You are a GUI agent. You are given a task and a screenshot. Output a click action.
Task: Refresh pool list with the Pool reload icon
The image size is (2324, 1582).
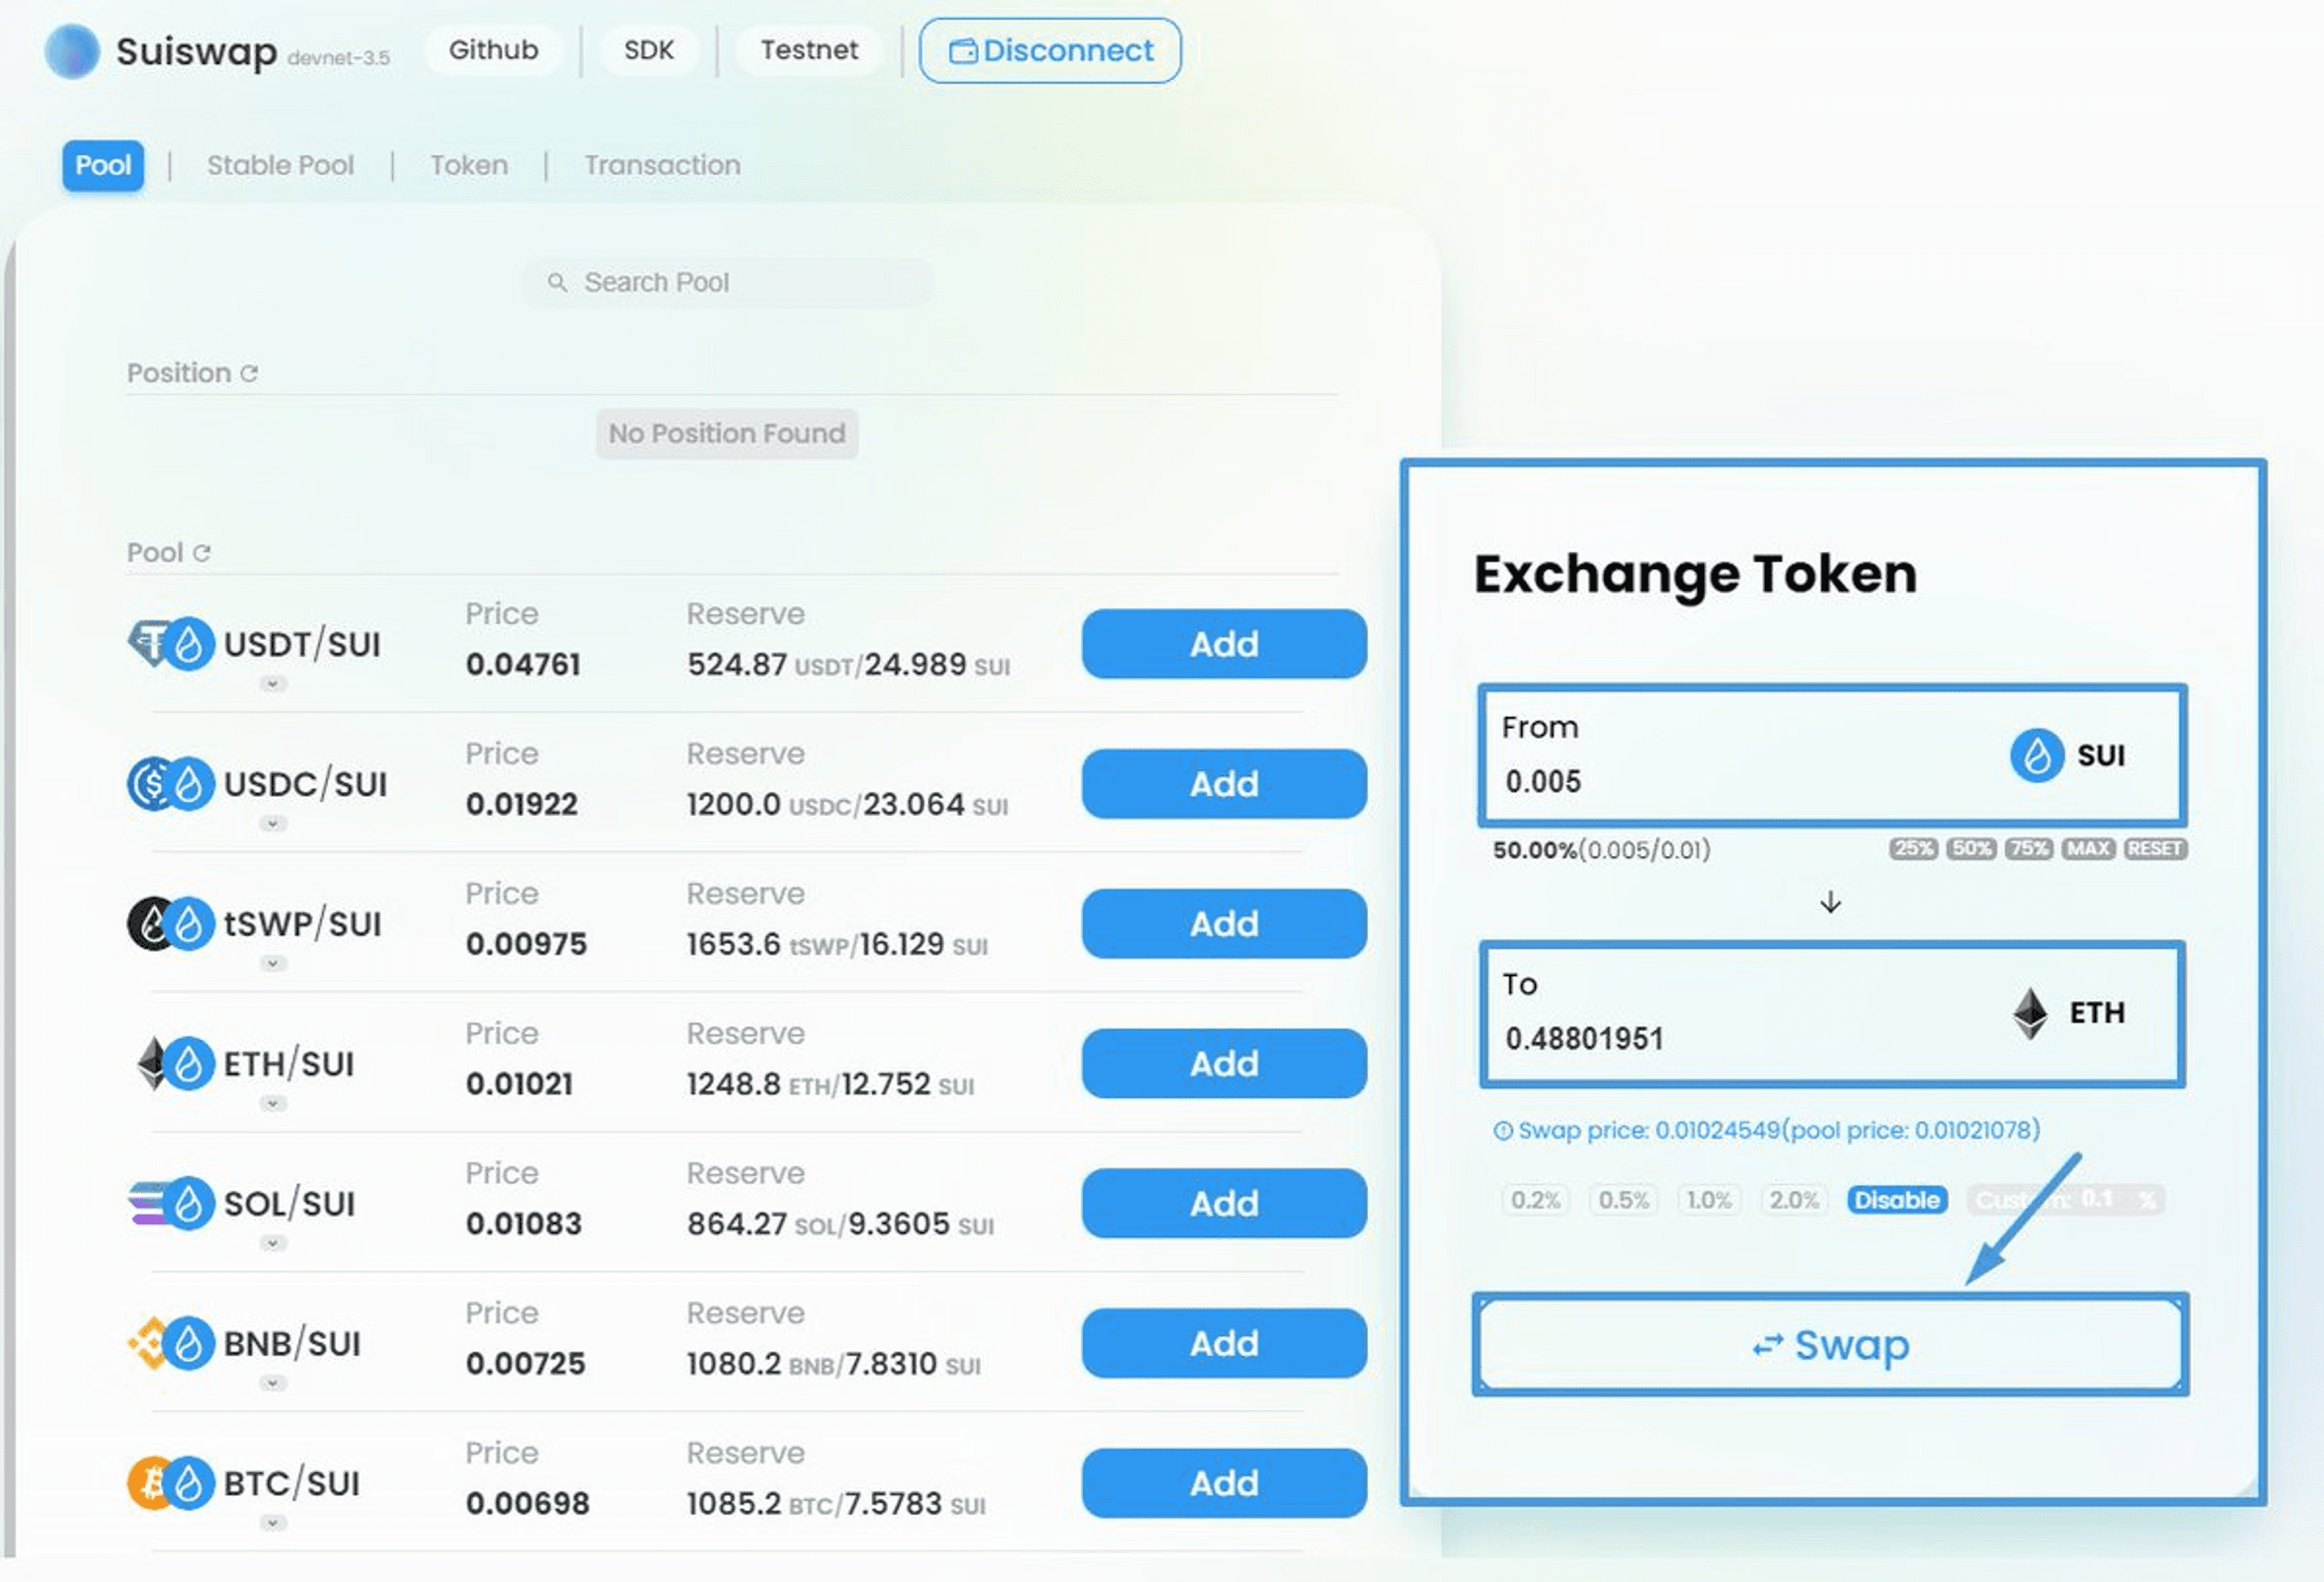click(x=202, y=553)
